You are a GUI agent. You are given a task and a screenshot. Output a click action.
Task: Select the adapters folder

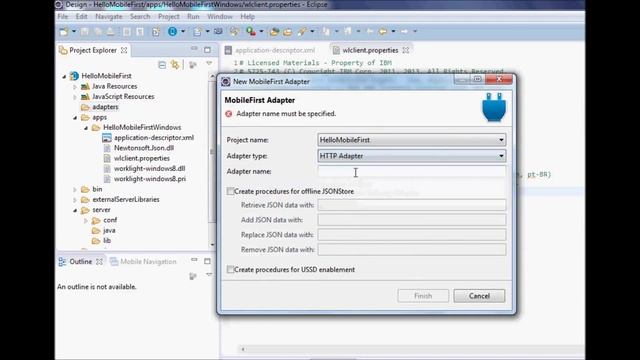coord(105,107)
